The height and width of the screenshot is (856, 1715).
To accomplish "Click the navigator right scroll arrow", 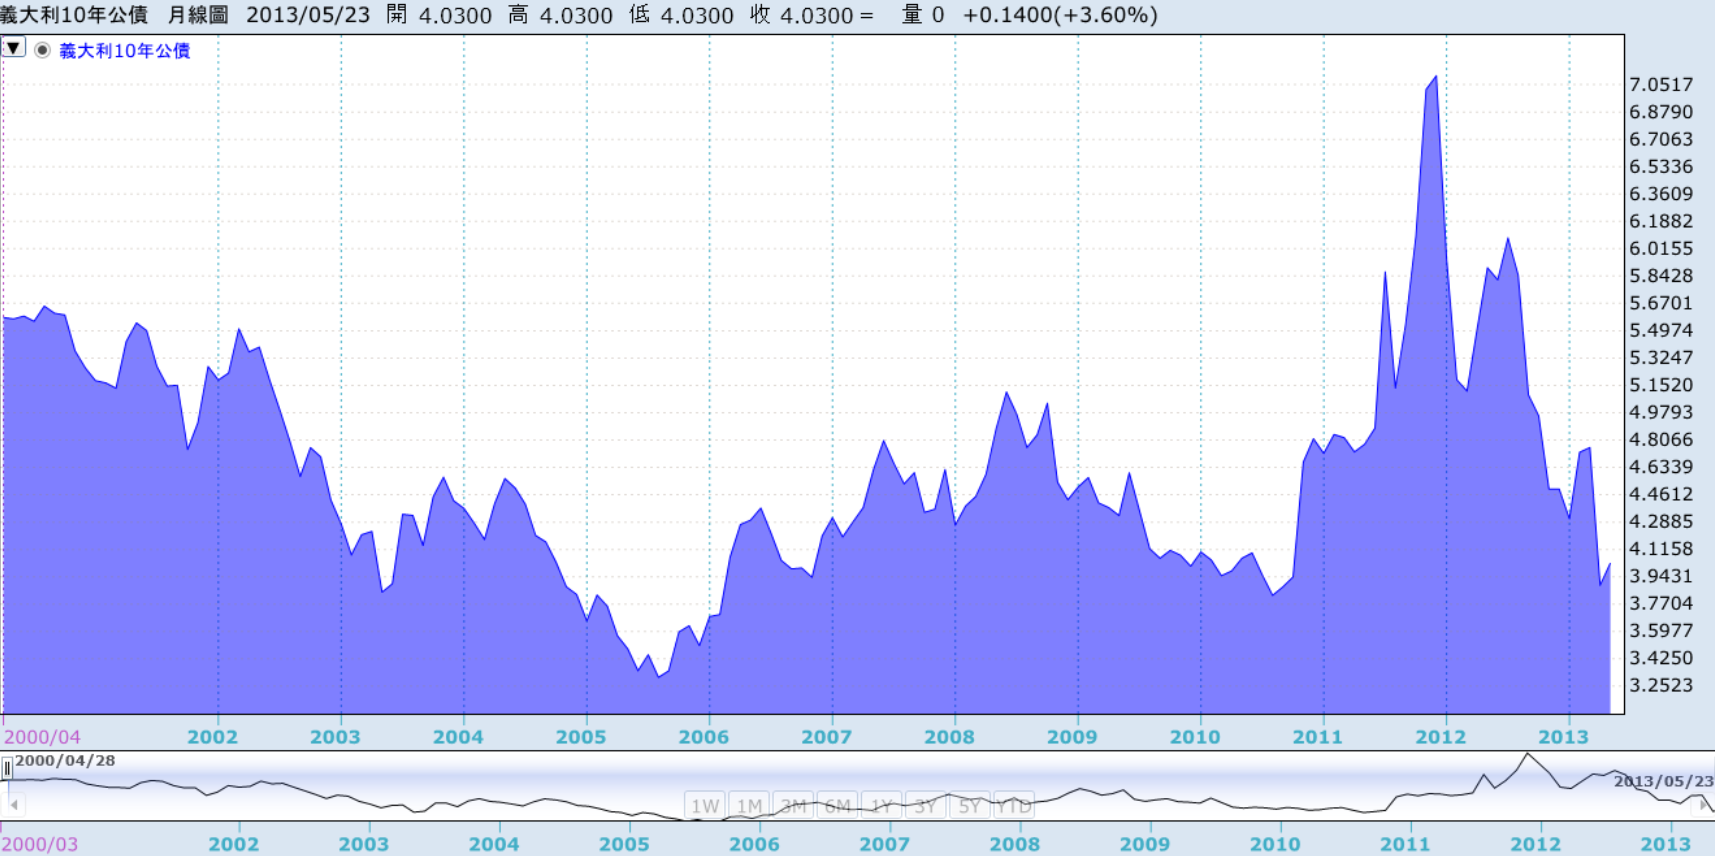I will coord(1704,804).
